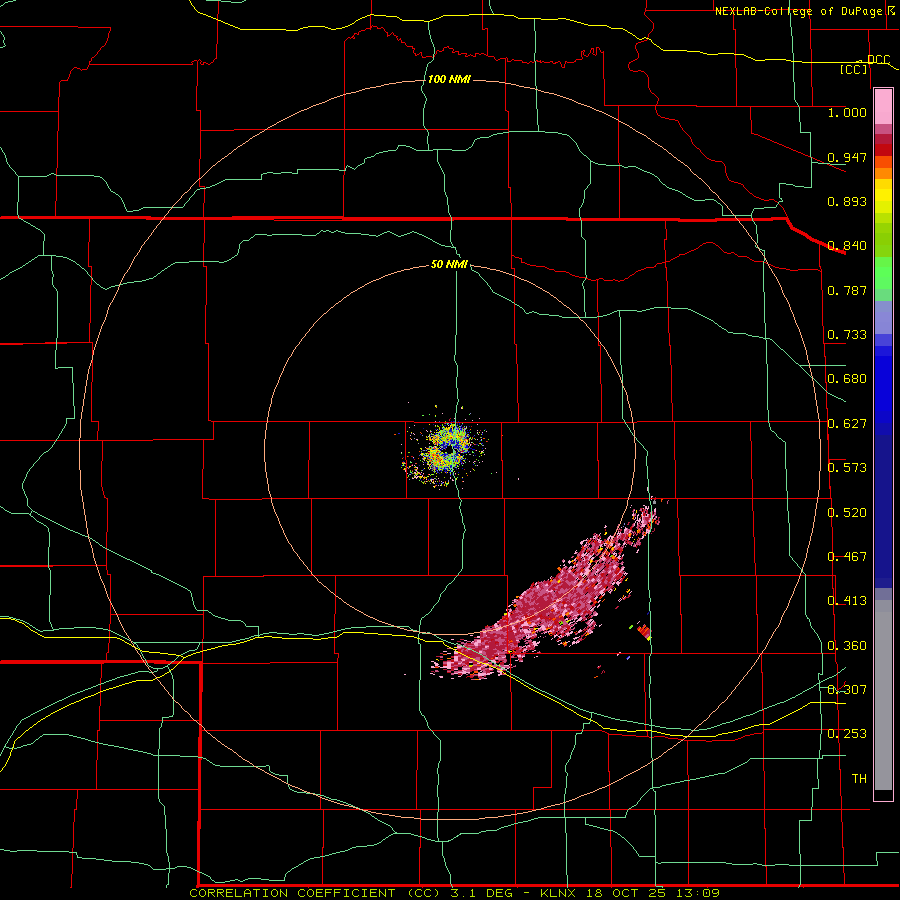The width and height of the screenshot is (900, 900).
Task: Click the 100 NMI range ring label
Action: tap(449, 79)
